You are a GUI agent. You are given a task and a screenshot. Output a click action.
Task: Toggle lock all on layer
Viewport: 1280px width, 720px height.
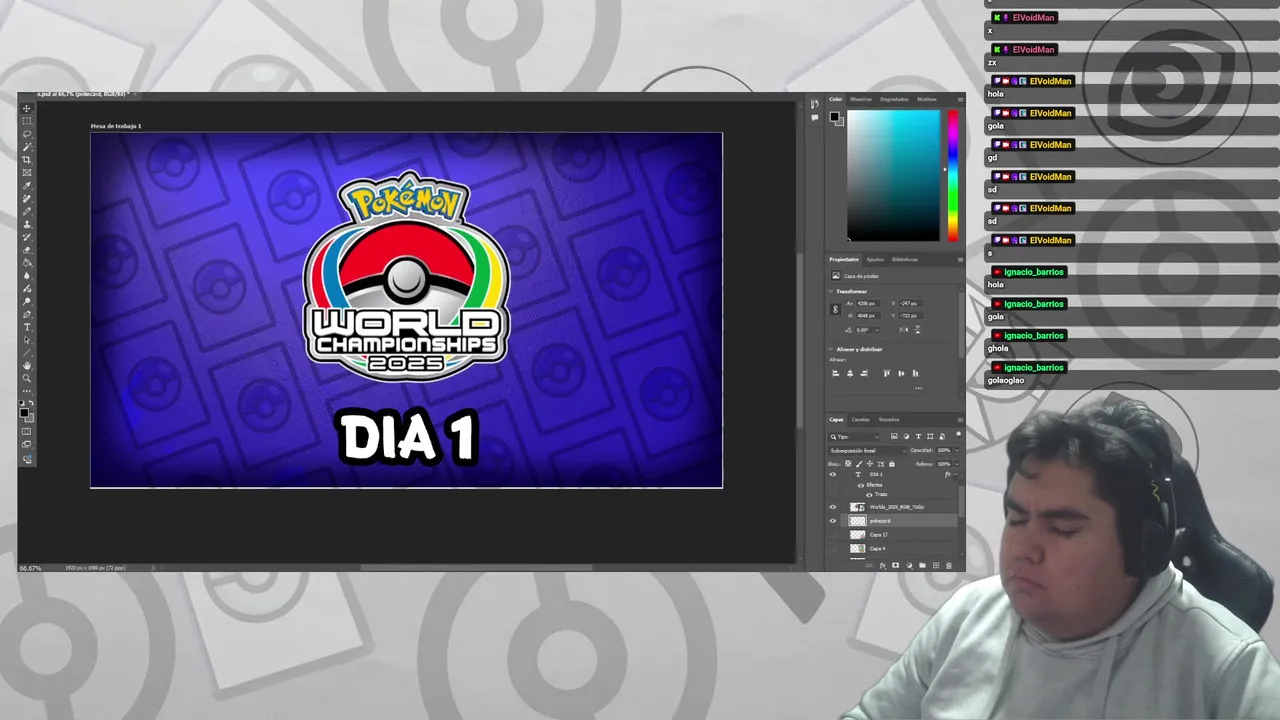[892, 464]
